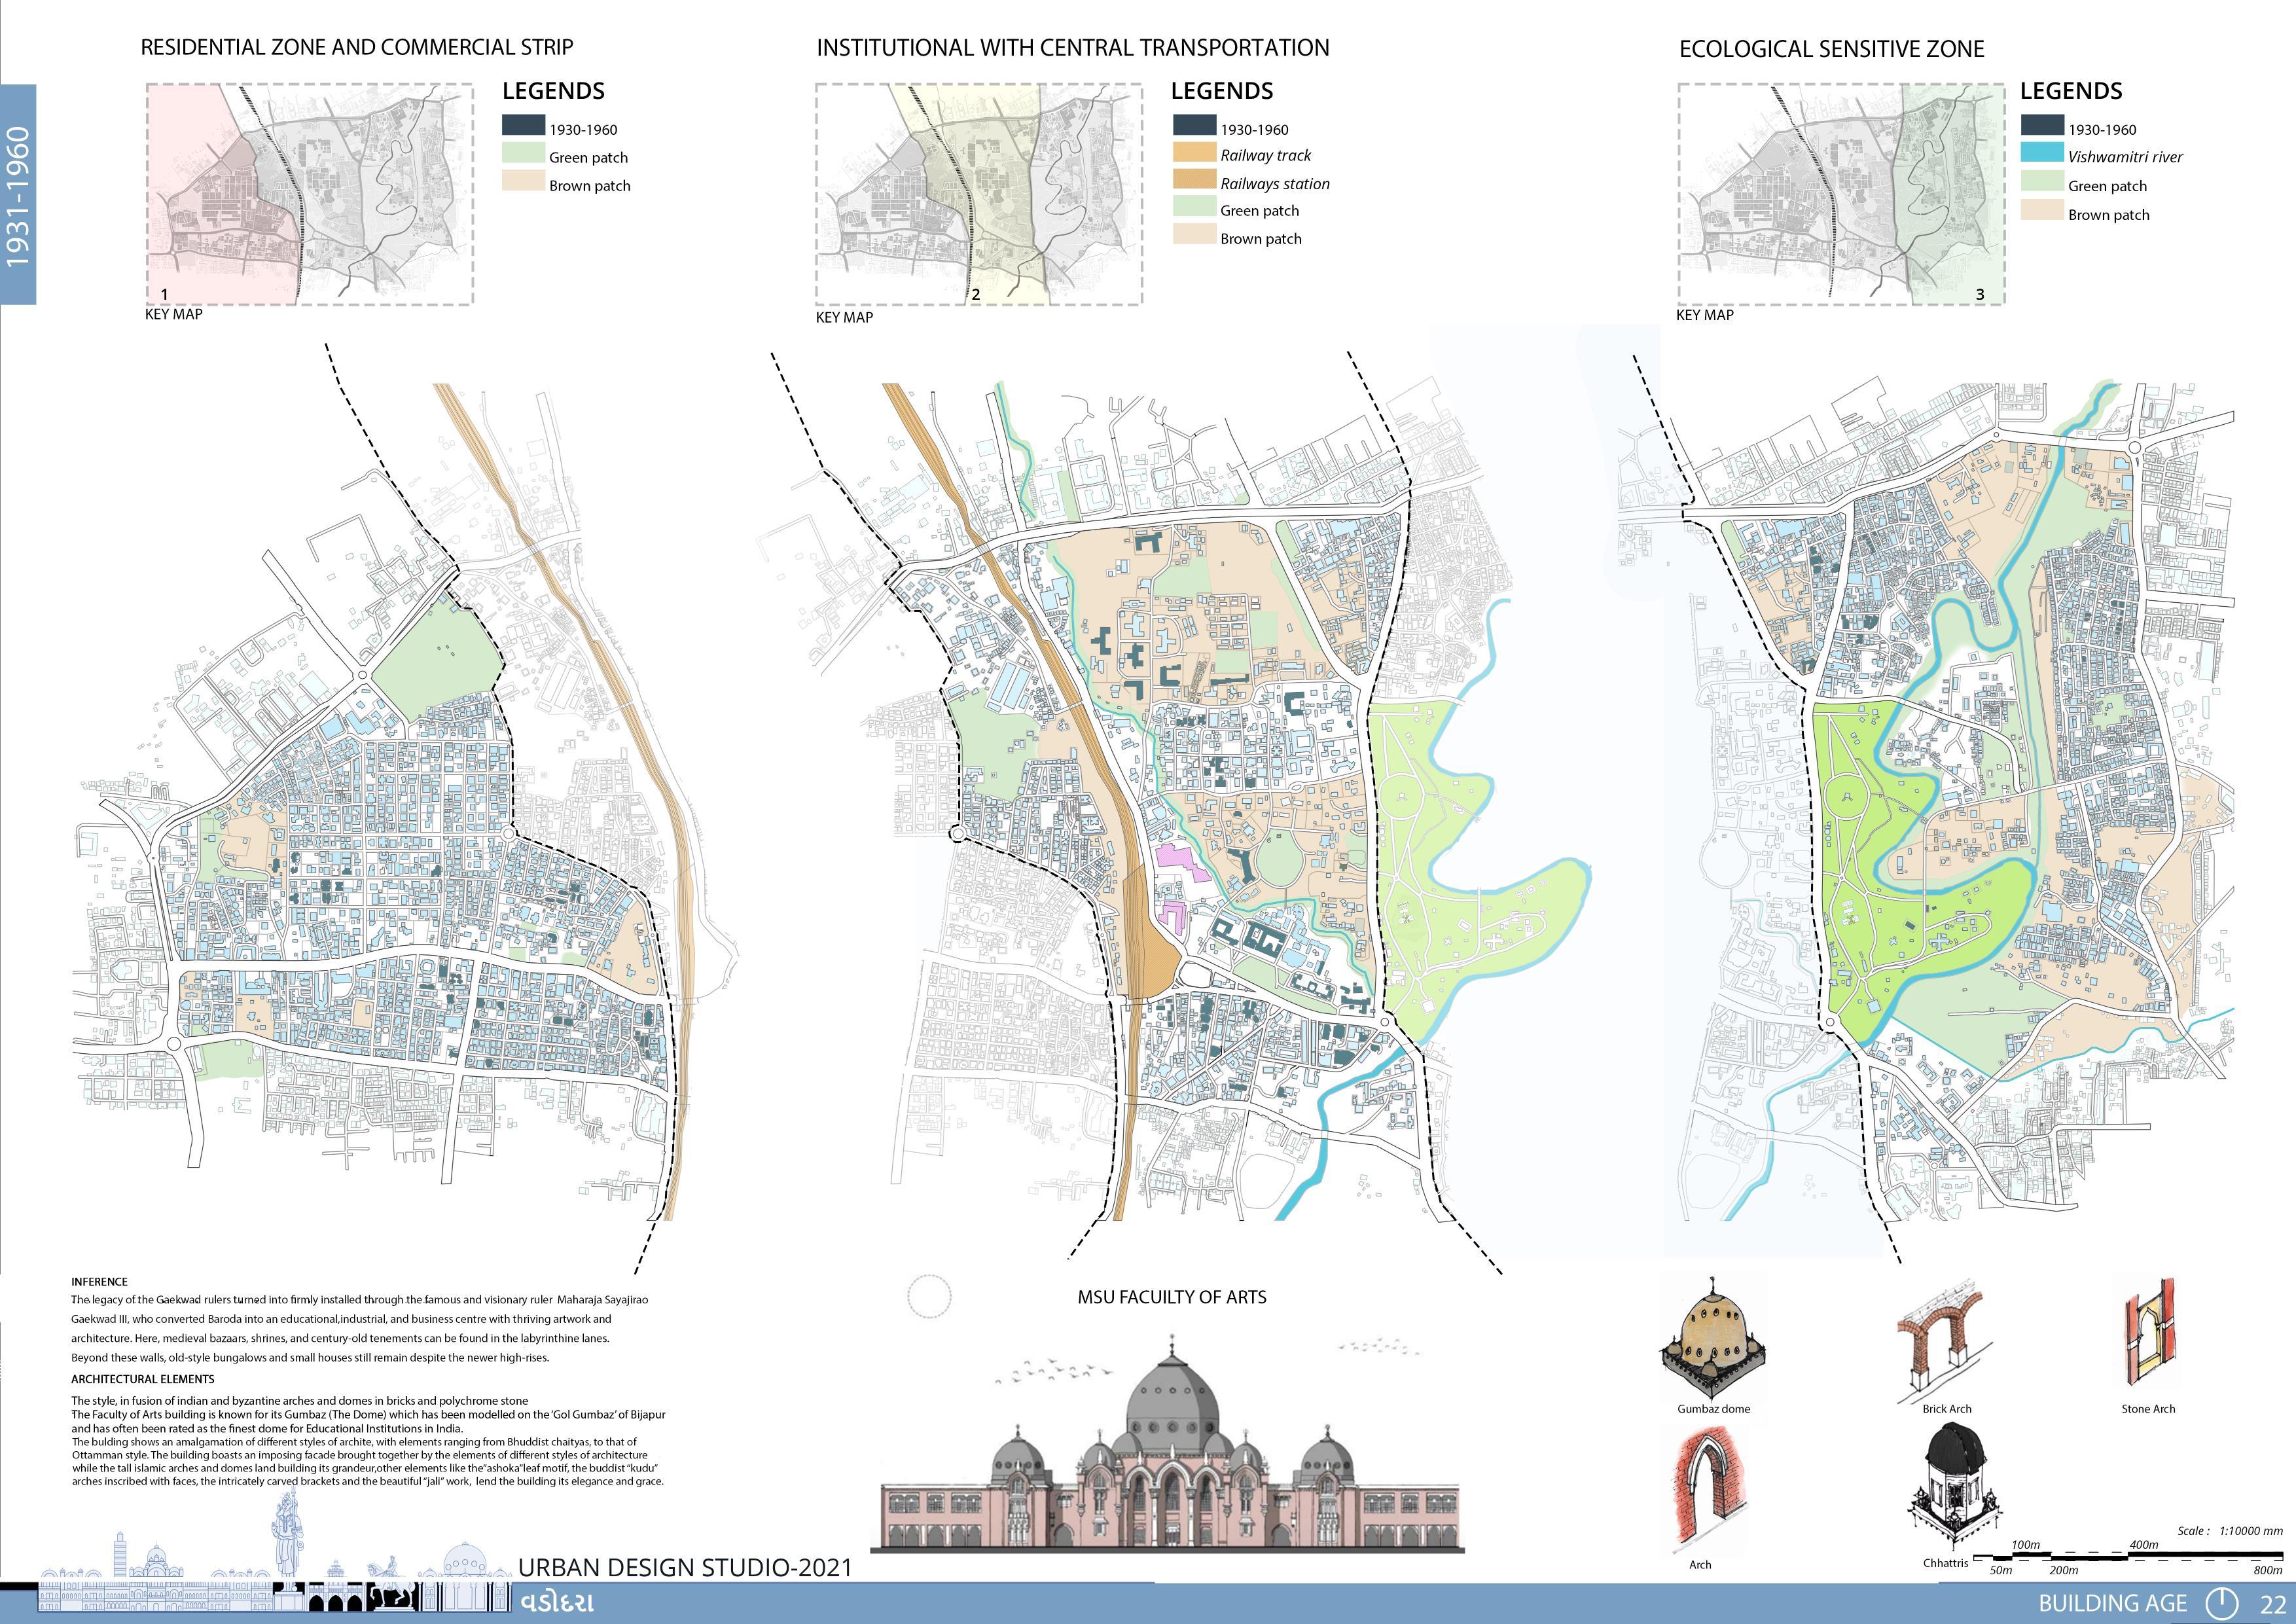
Task: Click the ecological zone key map numbered 3
Action: pos(1841,194)
